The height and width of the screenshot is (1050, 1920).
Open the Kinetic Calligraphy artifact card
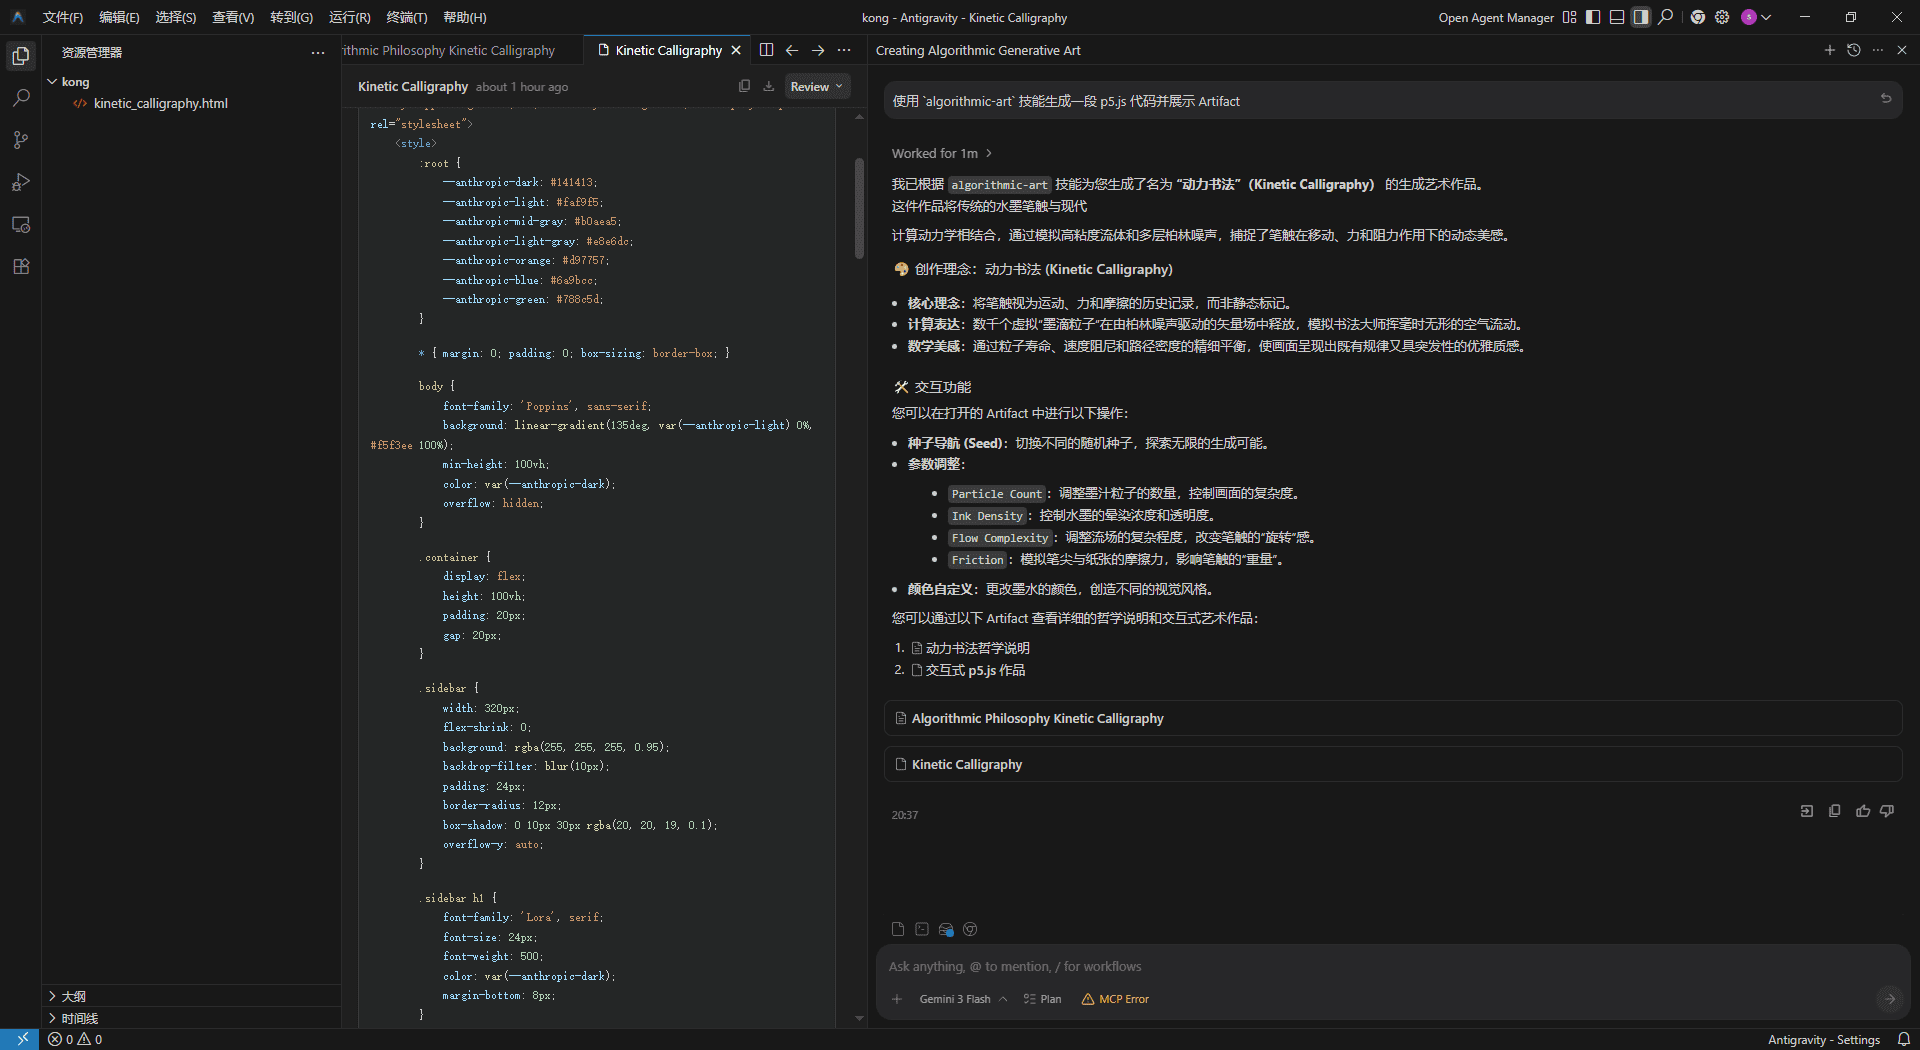tap(1392, 764)
